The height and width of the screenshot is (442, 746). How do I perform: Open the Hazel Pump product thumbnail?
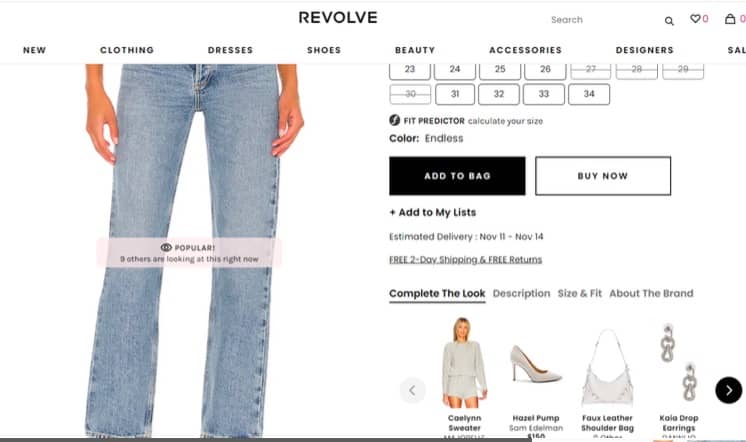[x=536, y=365]
